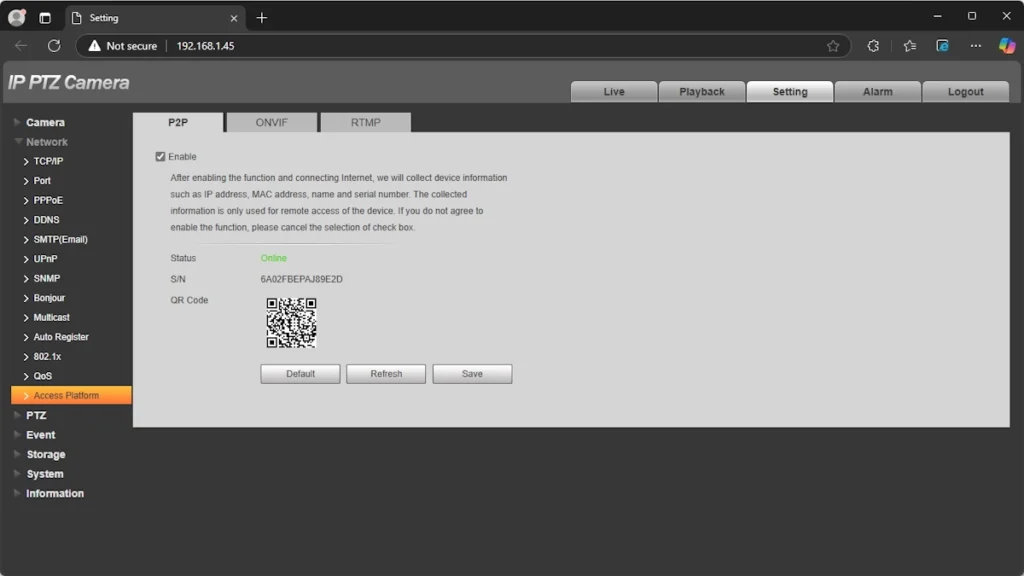Open browser settings and more menu
This screenshot has height=576, width=1024.
coord(976,46)
